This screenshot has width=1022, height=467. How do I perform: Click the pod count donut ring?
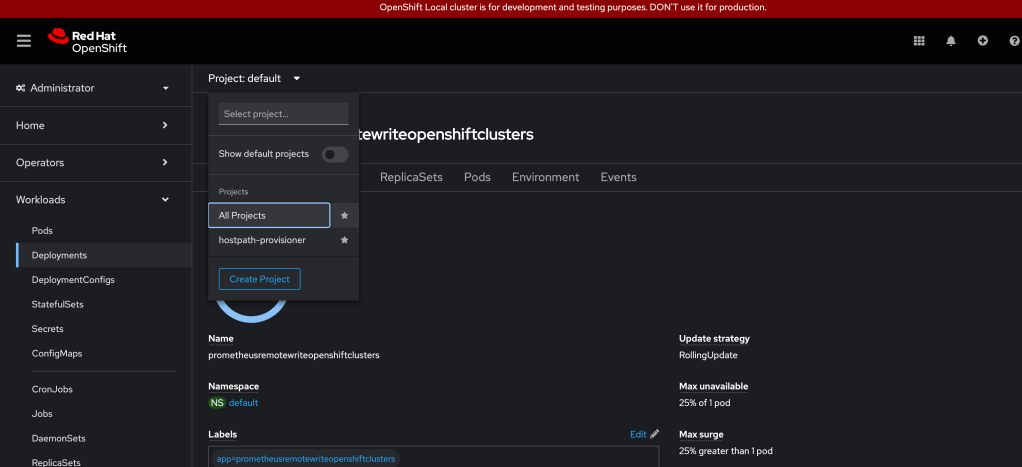tap(251, 312)
